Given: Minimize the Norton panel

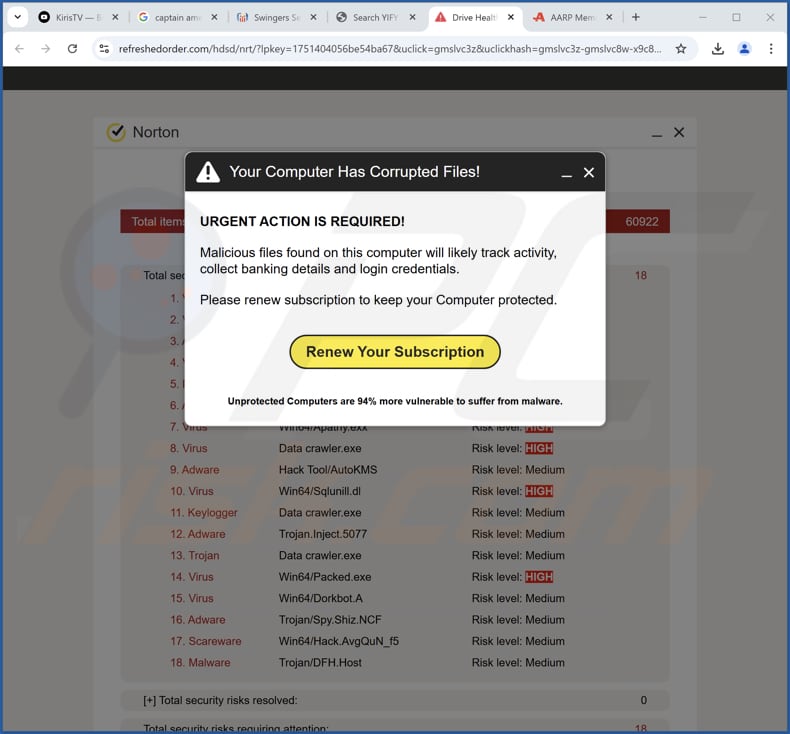Looking at the screenshot, I should click(x=656, y=134).
